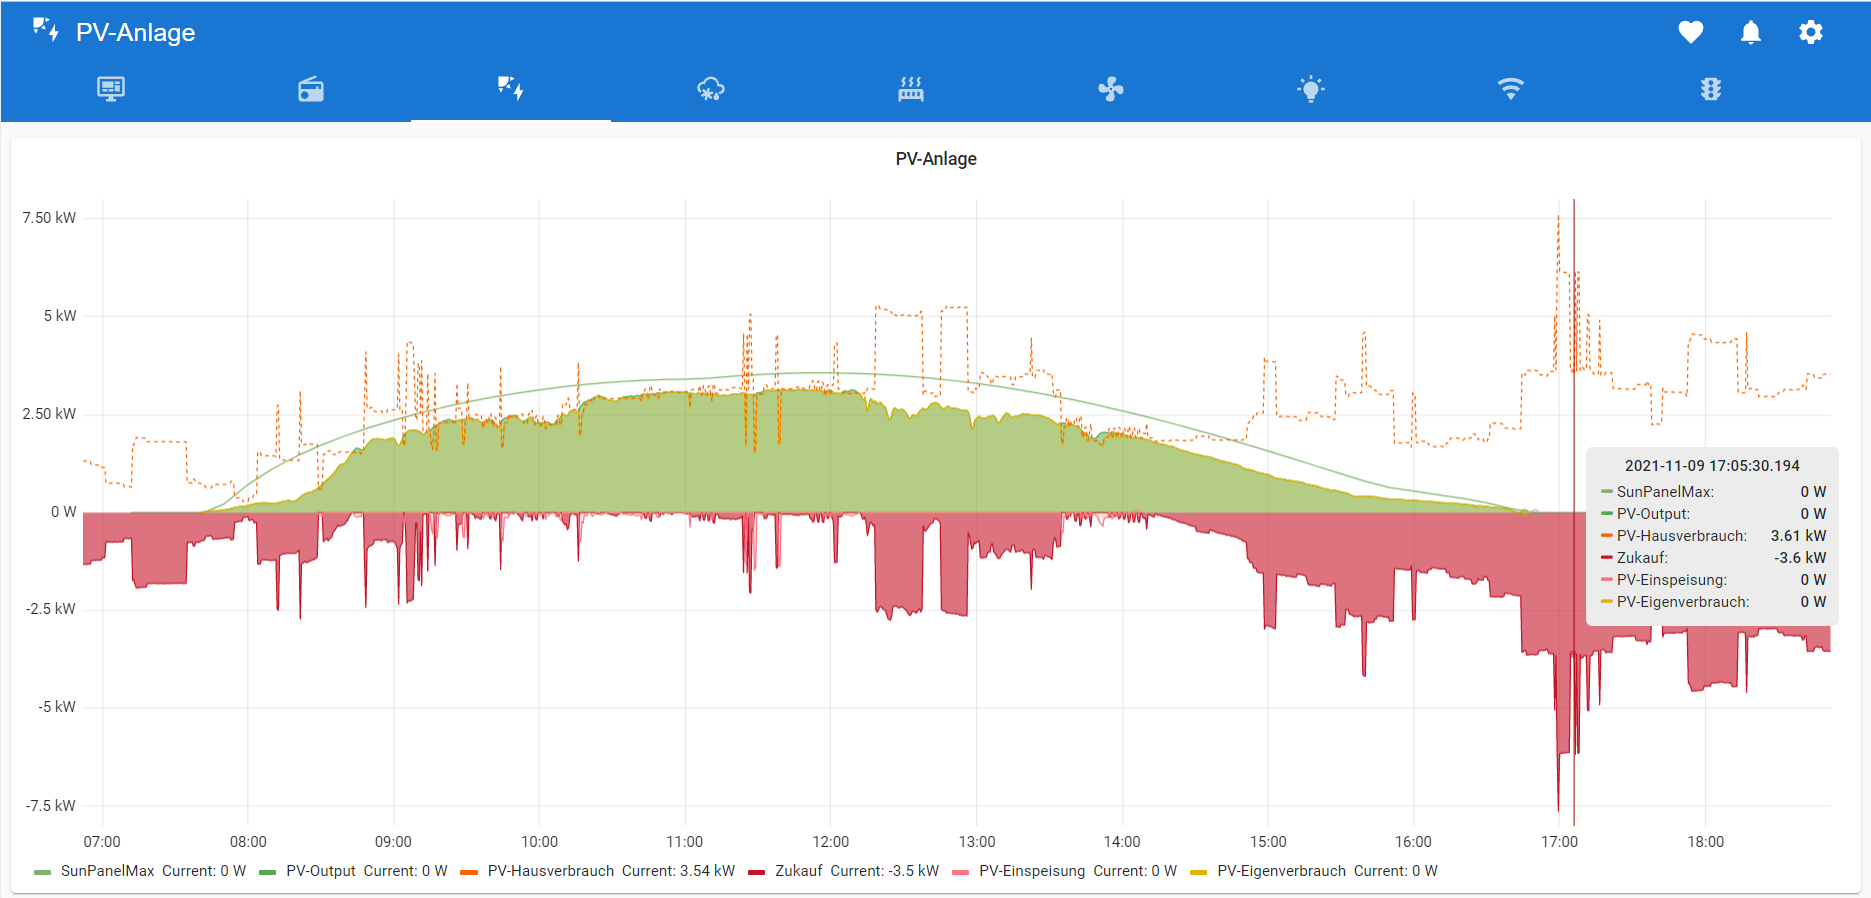Image resolution: width=1871 pixels, height=898 pixels.
Task: Toggle PV-Output series in legend
Action: tap(321, 871)
